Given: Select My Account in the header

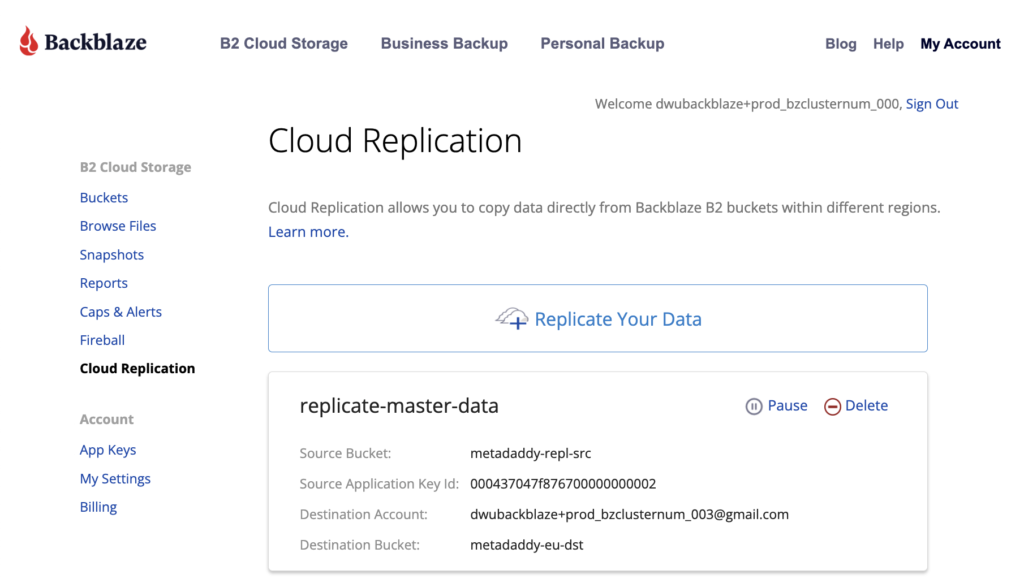Looking at the screenshot, I should click(960, 44).
